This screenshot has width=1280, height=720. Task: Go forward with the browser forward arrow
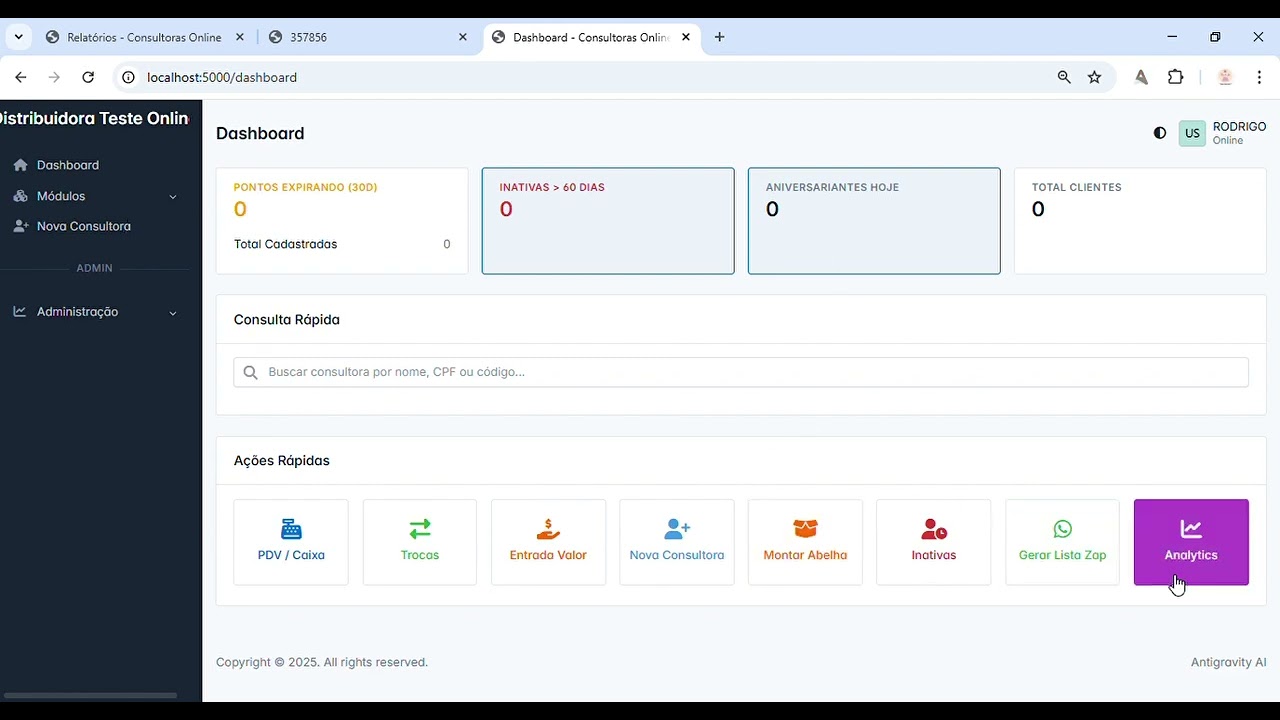(54, 77)
